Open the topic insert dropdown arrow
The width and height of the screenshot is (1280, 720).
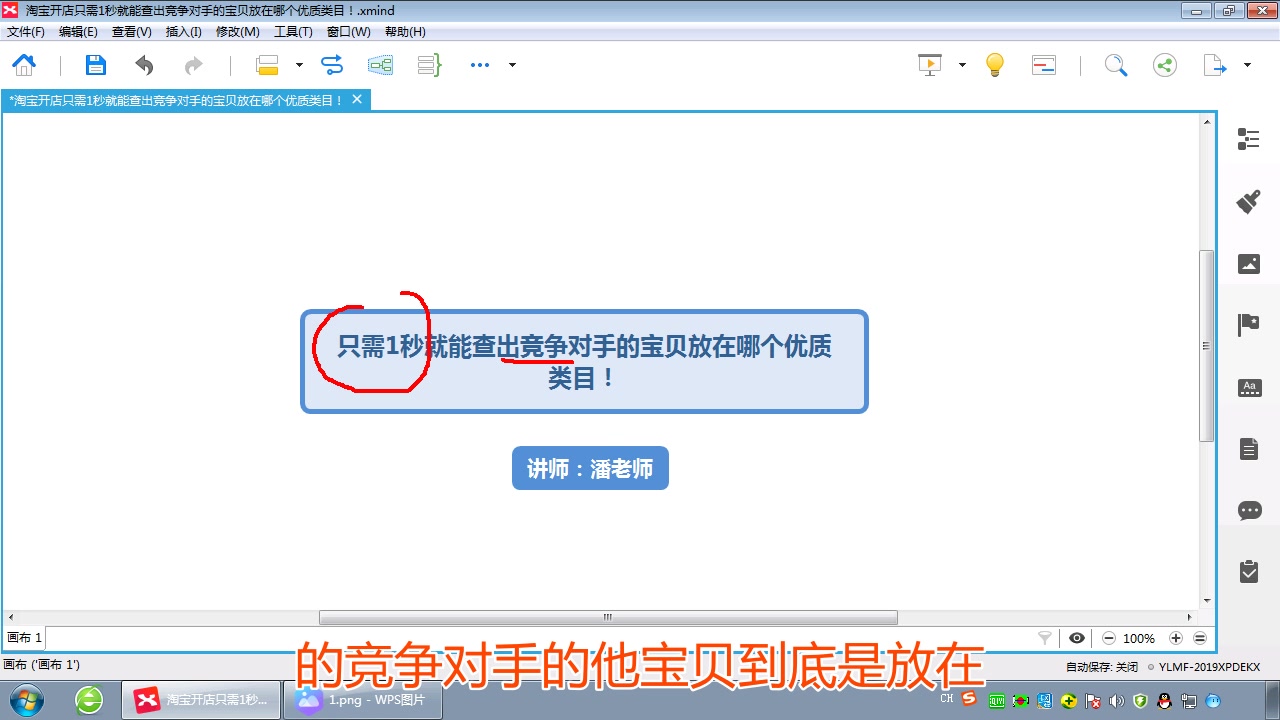pyautogui.click(x=299, y=65)
